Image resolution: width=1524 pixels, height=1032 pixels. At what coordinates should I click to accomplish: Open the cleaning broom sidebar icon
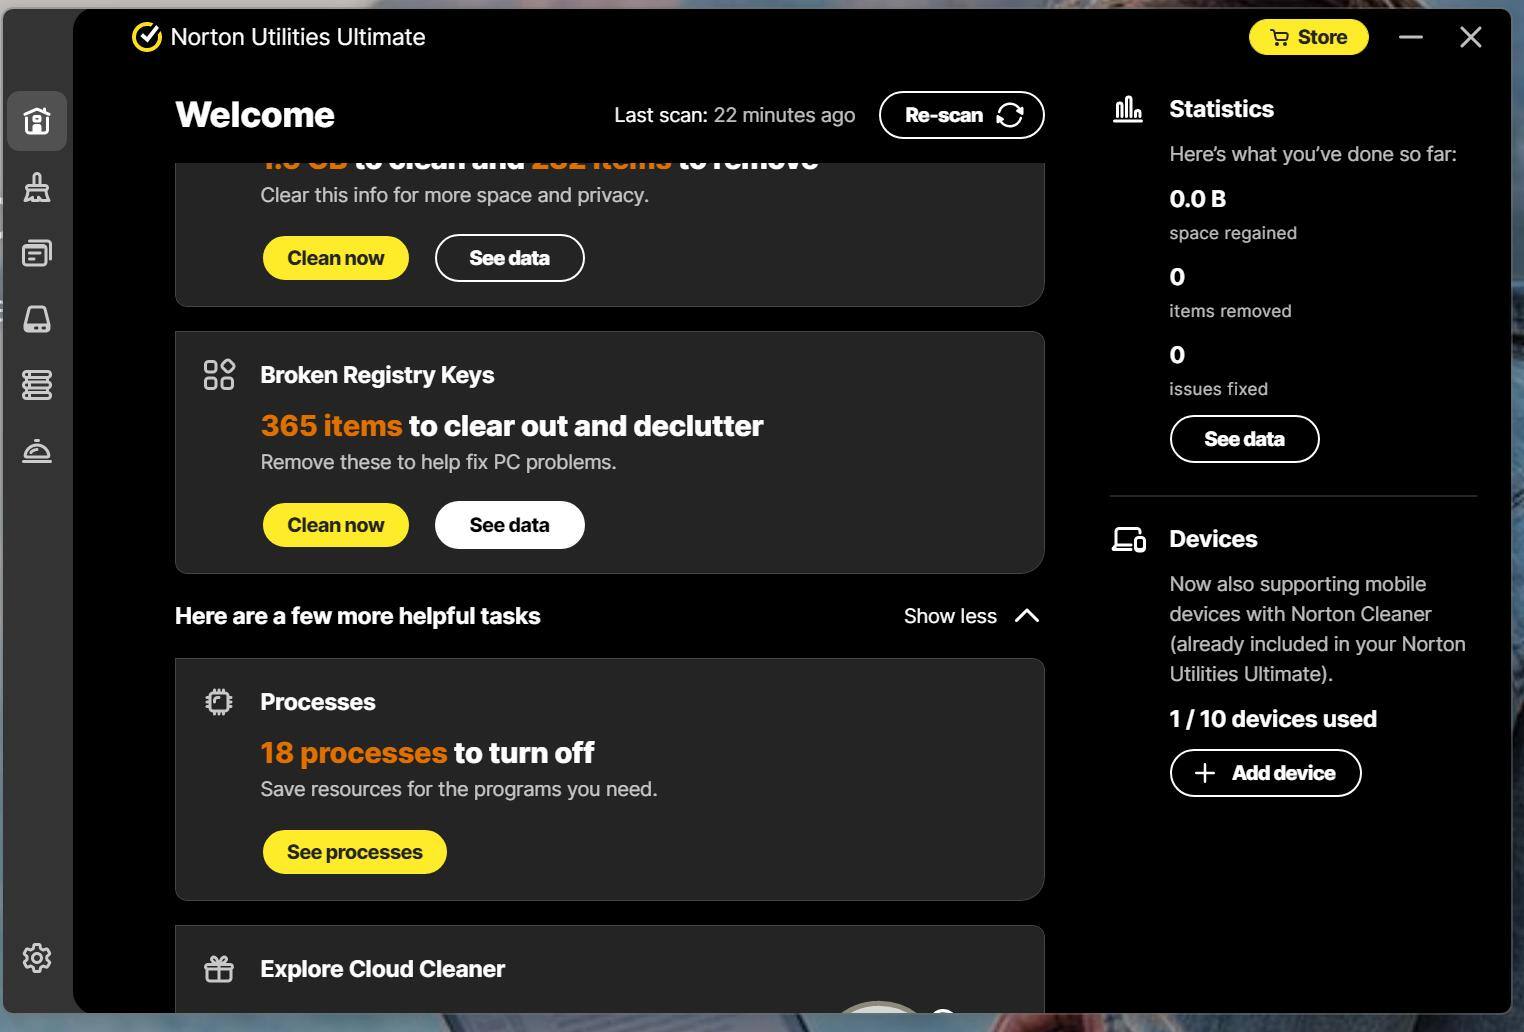click(37, 188)
